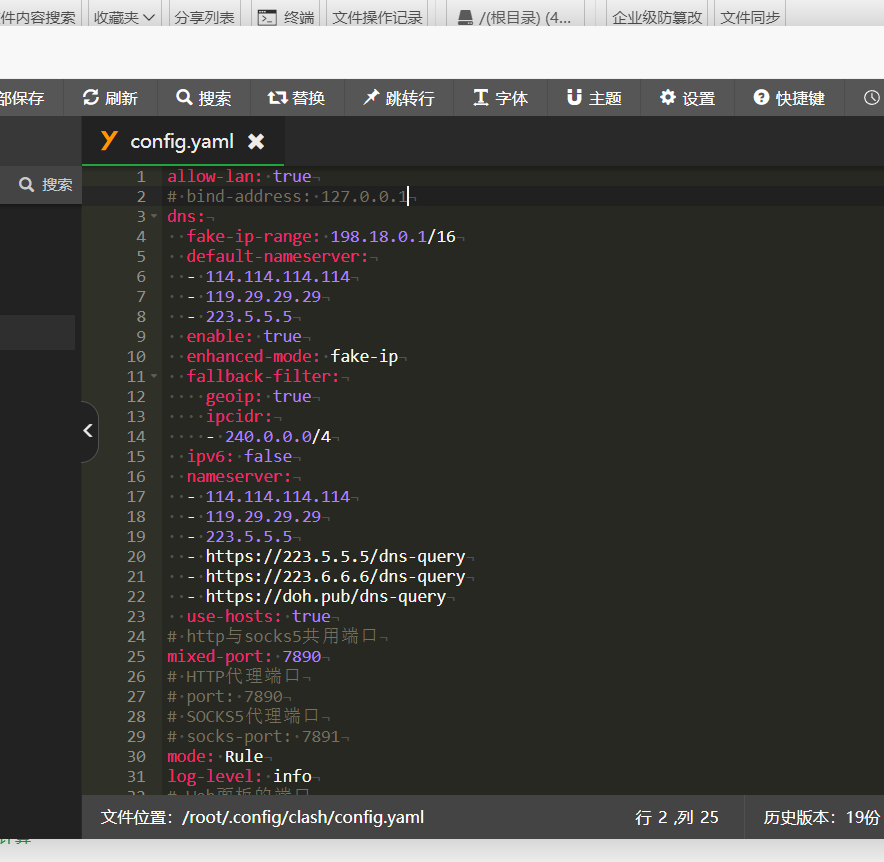Viewport: 884px width, 862px height.
Task: Open the 终端 tab
Action: tap(286, 17)
